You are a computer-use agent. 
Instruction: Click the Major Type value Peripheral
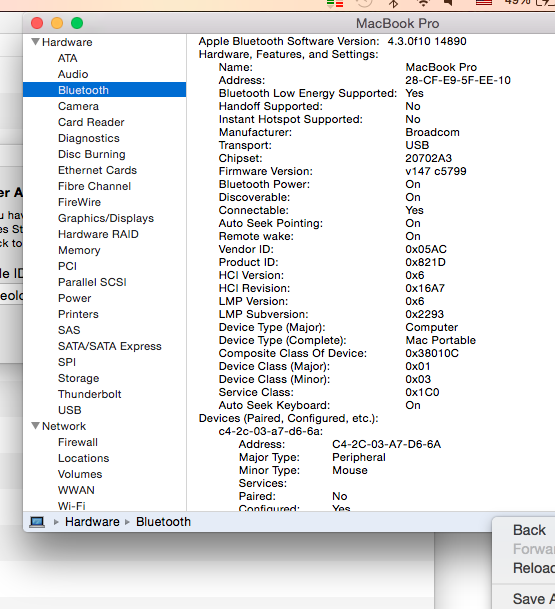(x=359, y=458)
